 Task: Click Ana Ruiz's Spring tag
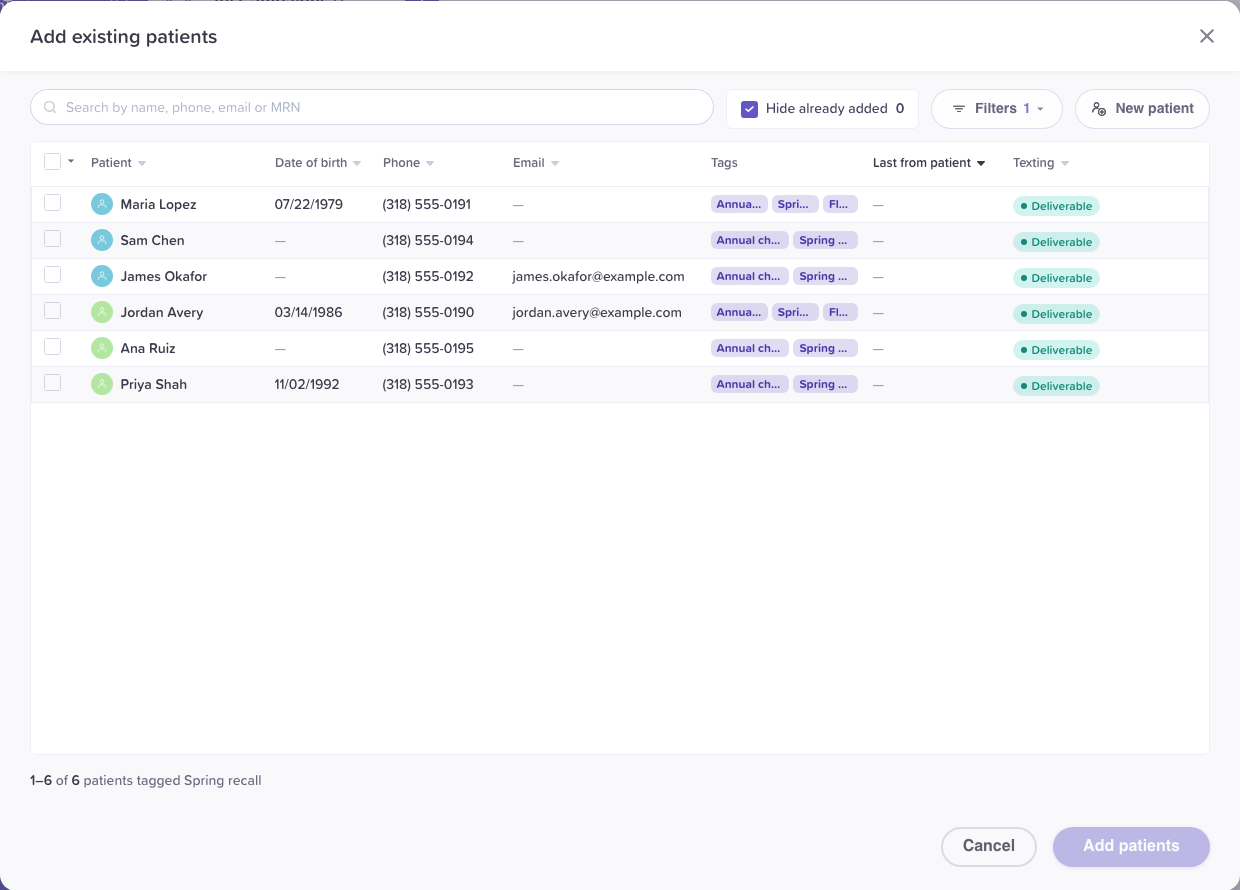tap(825, 348)
